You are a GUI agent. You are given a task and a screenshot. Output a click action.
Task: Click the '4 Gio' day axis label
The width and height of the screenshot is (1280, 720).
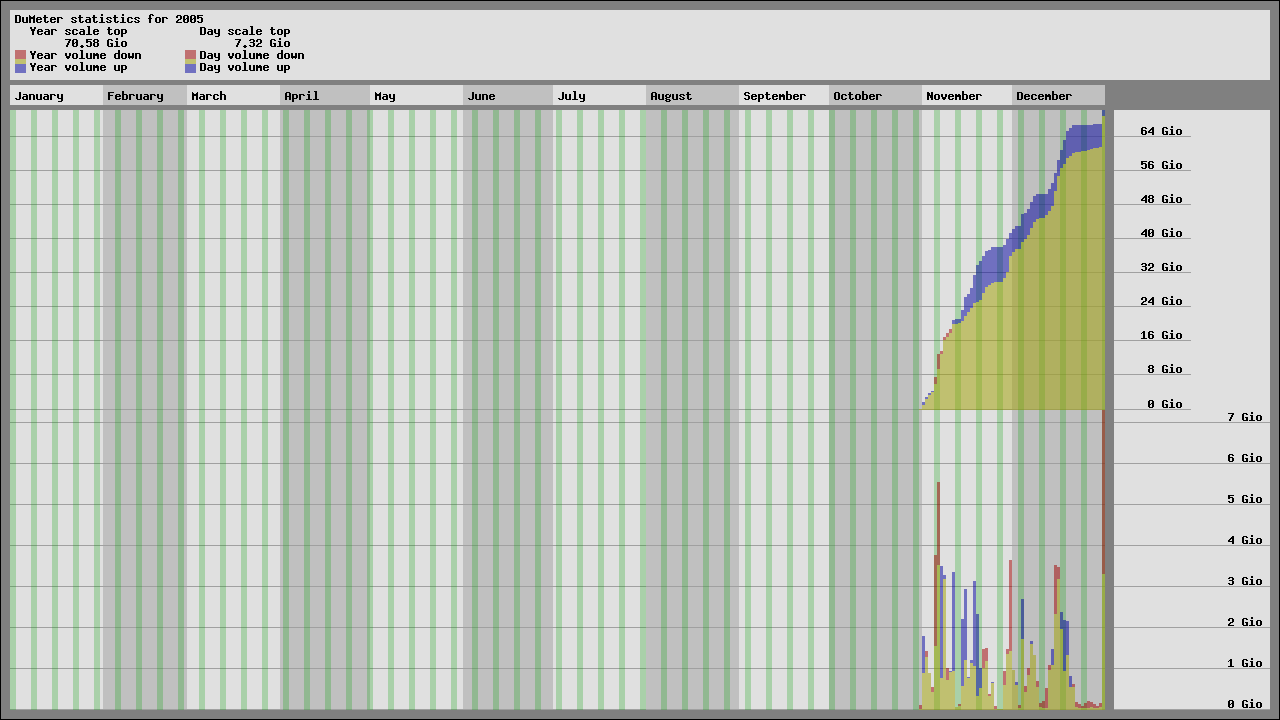pyautogui.click(x=1245, y=540)
